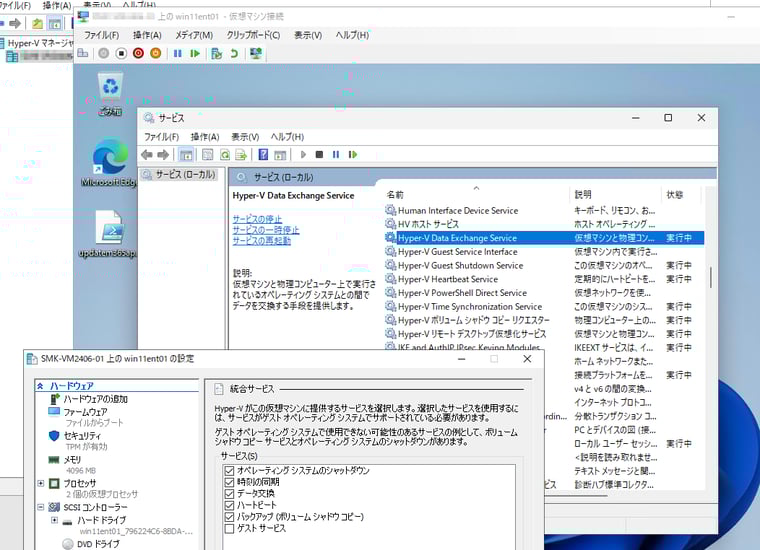
Task: Expand the ハード ドライブ tree node
Action: 55,520
